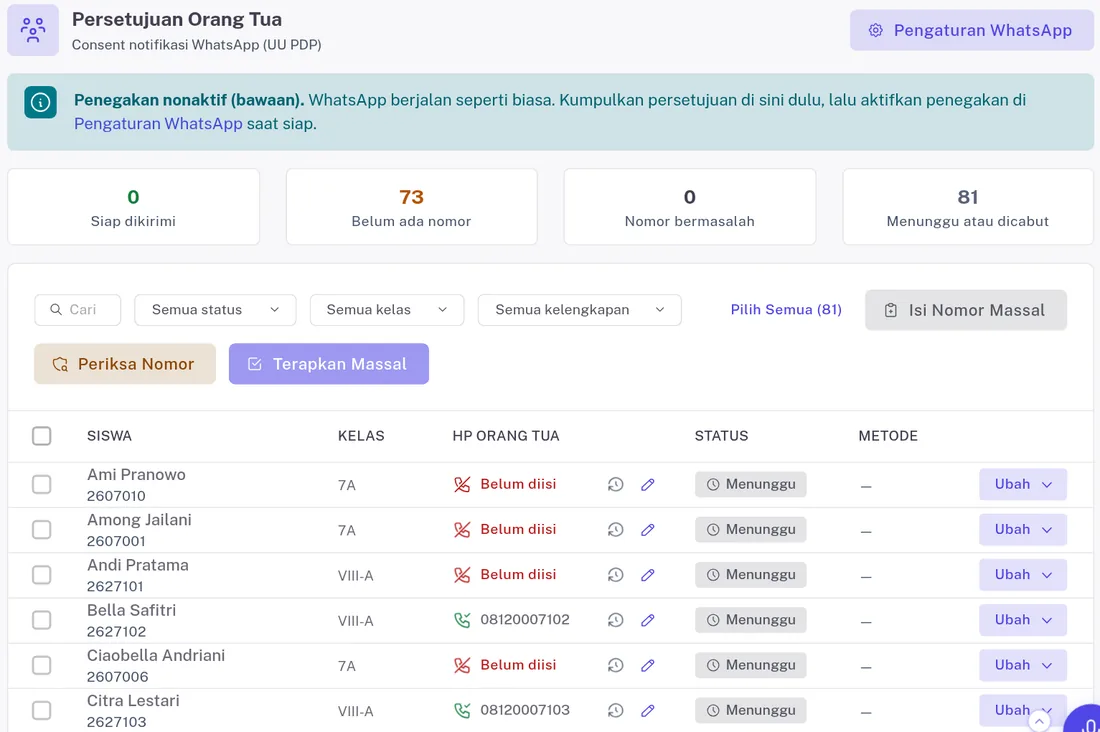Tick the checkbox for Citra Lestari
The image size is (1100, 732).
coord(42,710)
